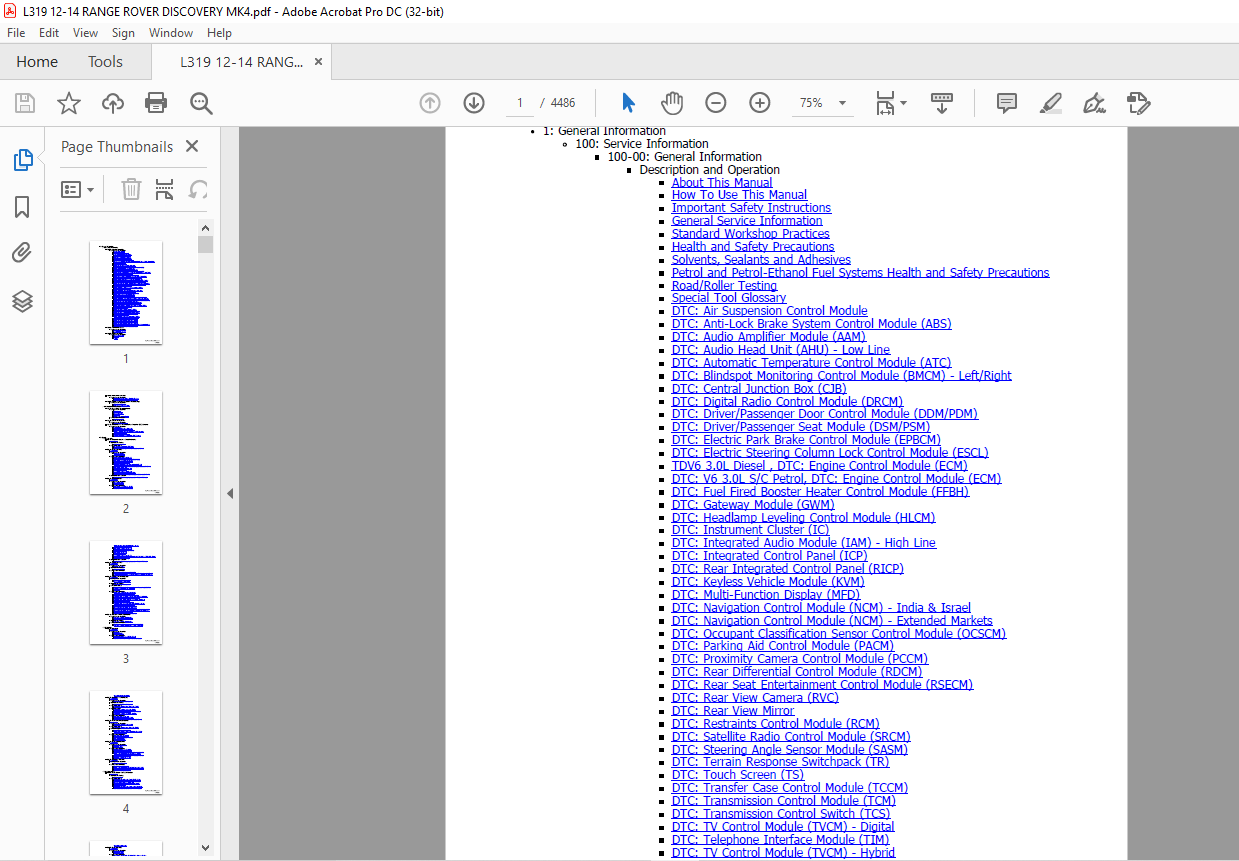This screenshot has height=861, width=1239.
Task: Open DTC: Keyless Vehicle Module (KVM) link
Action: point(768,582)
